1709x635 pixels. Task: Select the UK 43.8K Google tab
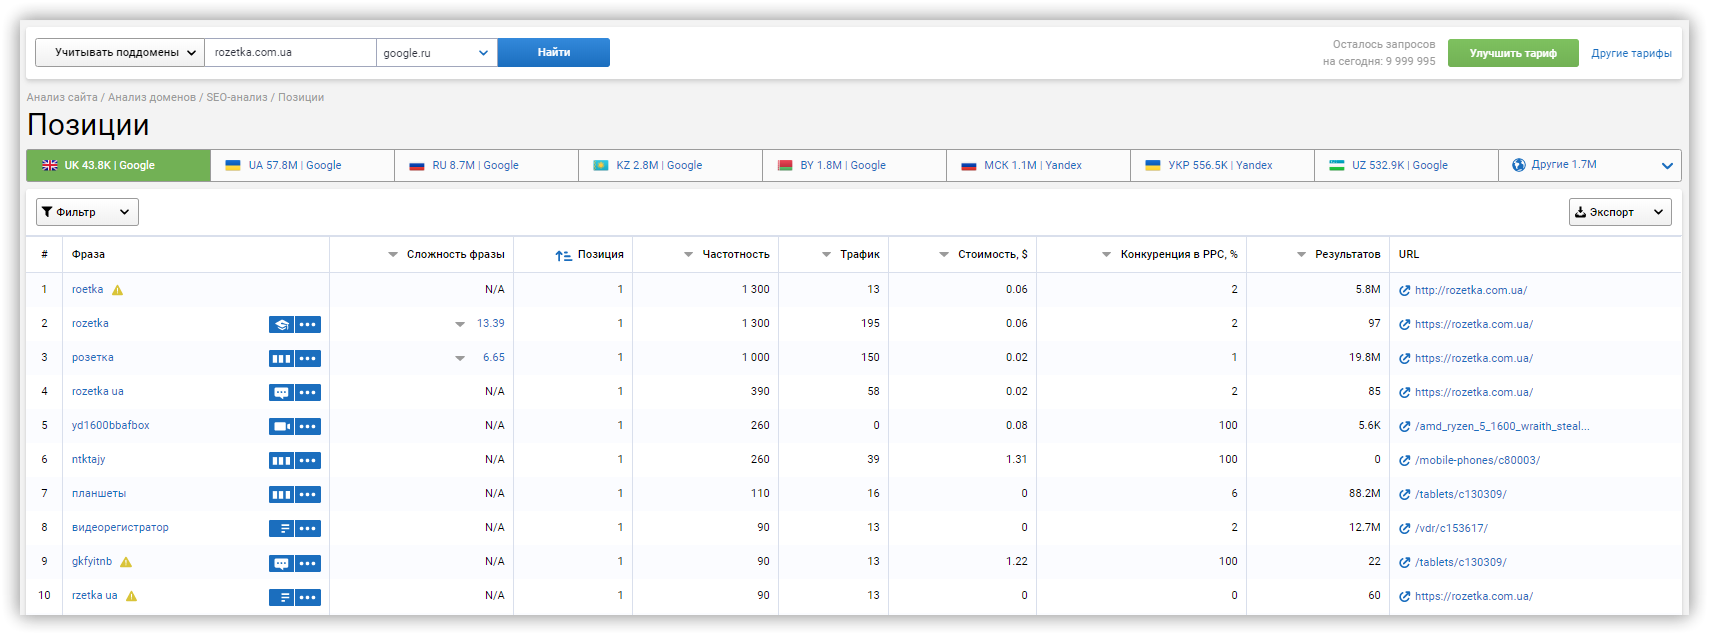point(118,165)
